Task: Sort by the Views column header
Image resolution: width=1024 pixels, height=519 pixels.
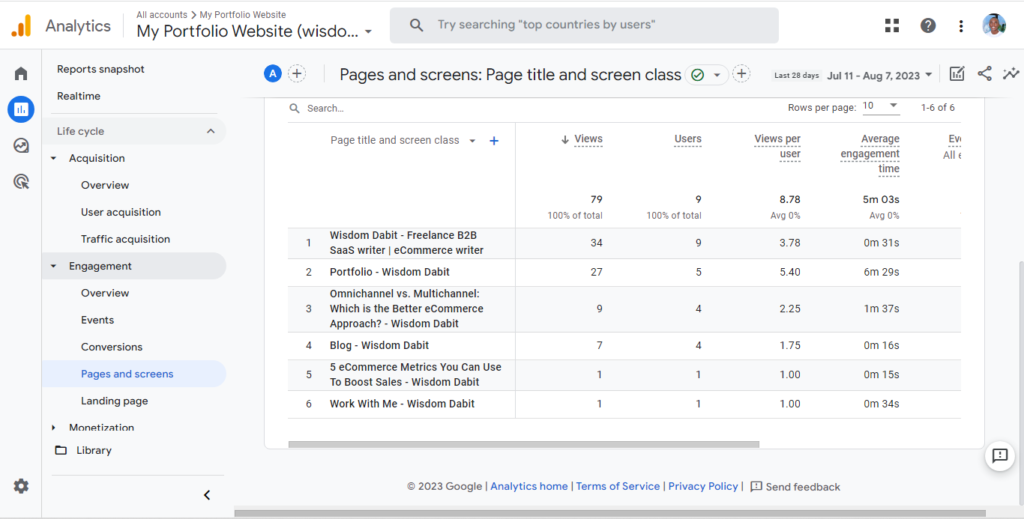Action: 588,139
